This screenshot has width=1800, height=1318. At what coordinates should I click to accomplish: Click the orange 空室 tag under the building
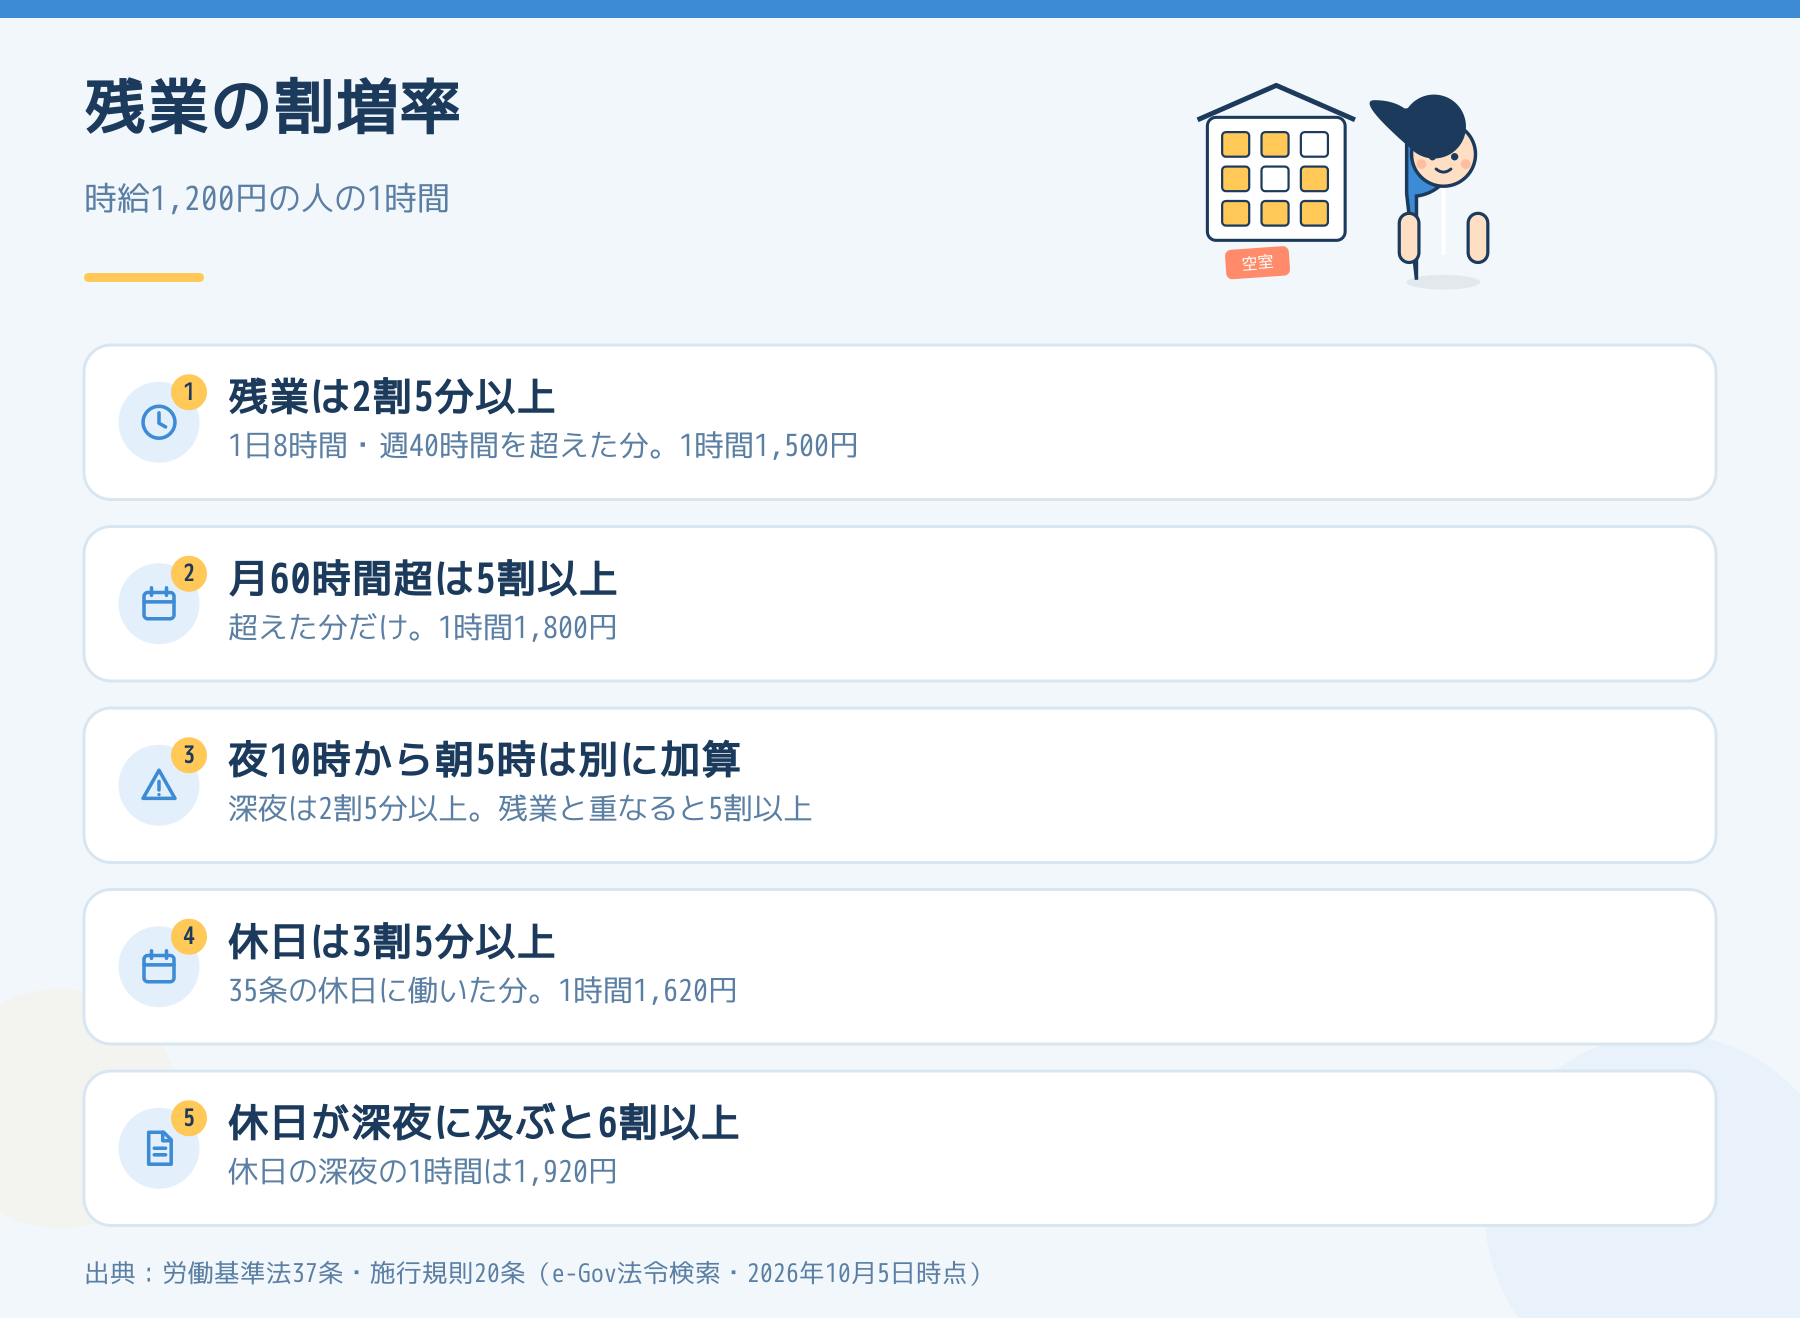pyautogui.click(x=1258, y=263)
